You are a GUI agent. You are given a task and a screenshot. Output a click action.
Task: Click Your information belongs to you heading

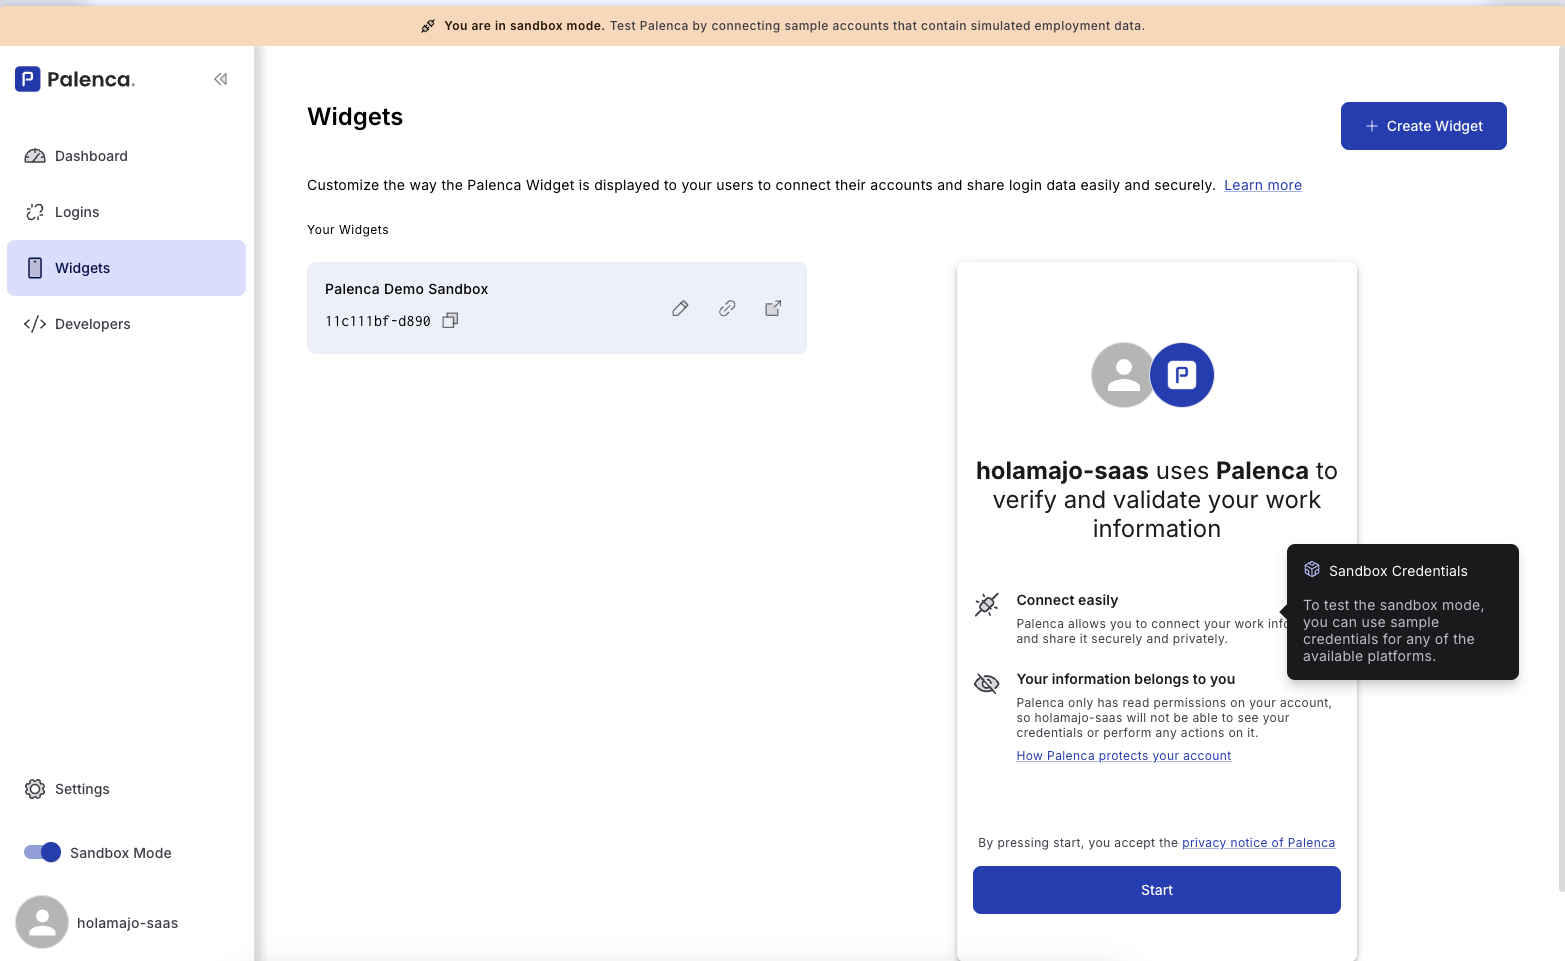tap(1126, 679)
